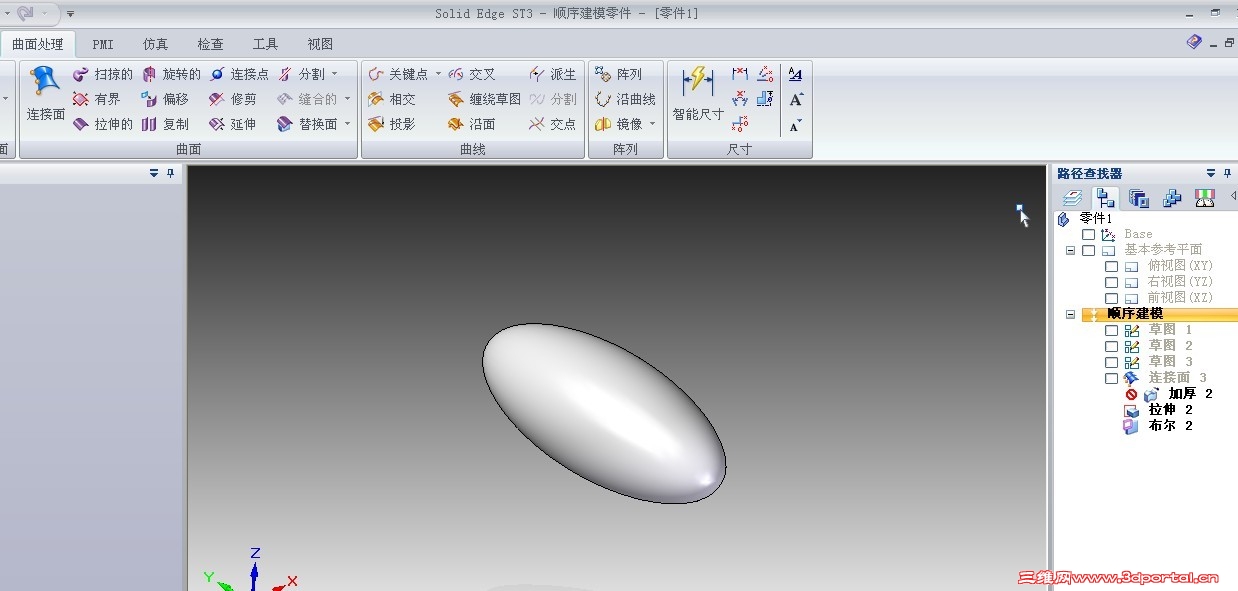The width and height of the screenshot is (1238, 591).
Task: Switch to the 仿真 tab
Action: [155, 44]
